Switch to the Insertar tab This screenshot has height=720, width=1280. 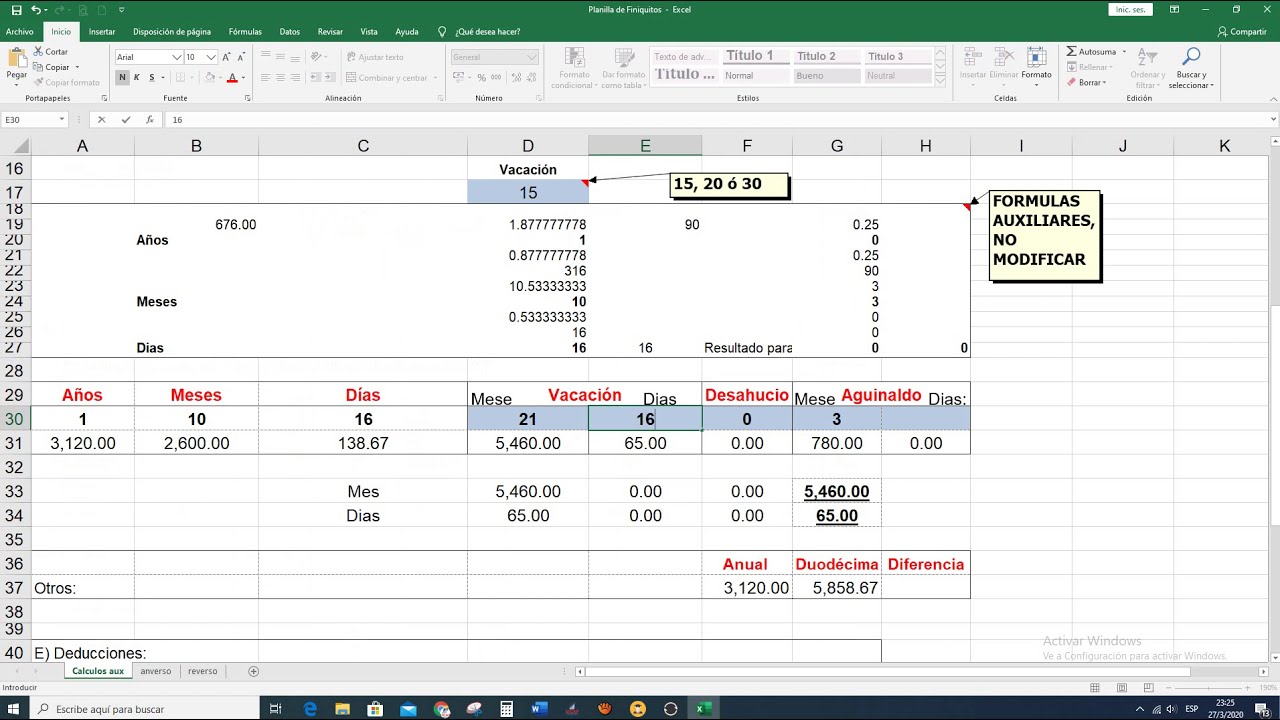coord(102,31)
